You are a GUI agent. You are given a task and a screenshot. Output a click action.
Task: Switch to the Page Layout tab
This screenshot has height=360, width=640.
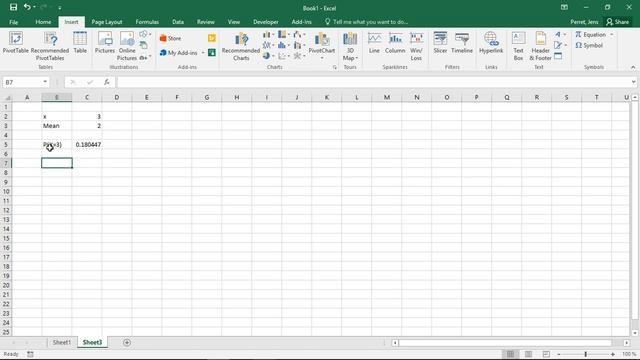tap(107, 22)
